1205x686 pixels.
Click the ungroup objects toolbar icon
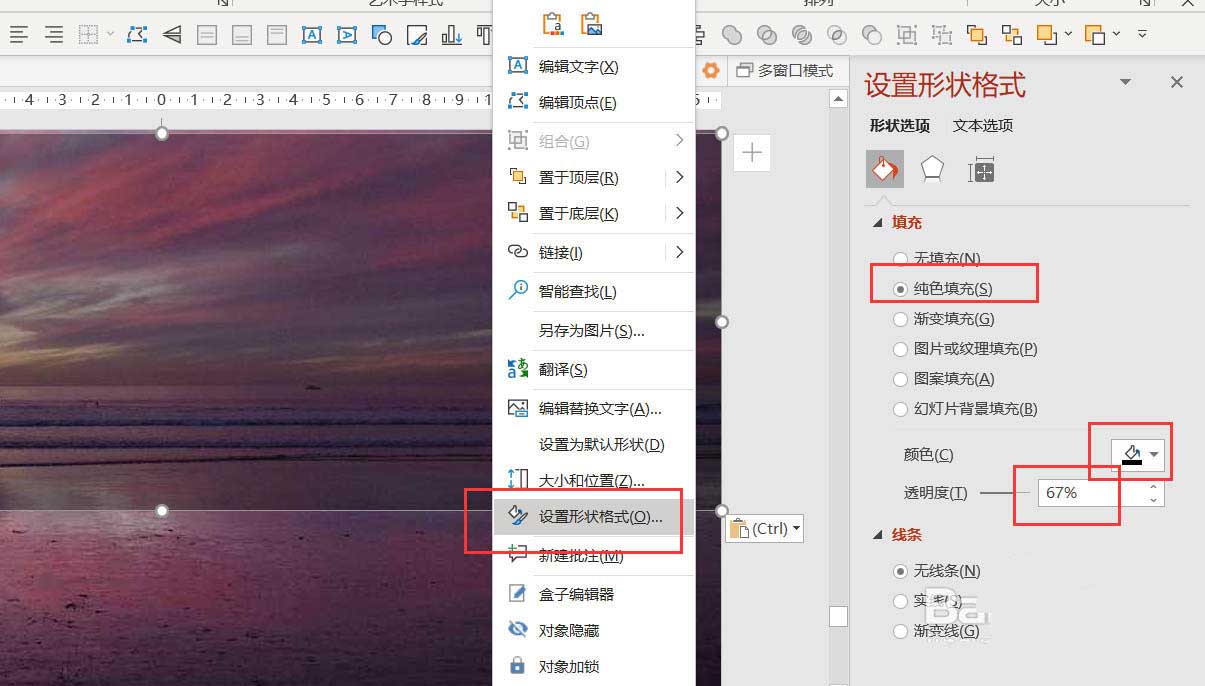click(x=942, y=35)
